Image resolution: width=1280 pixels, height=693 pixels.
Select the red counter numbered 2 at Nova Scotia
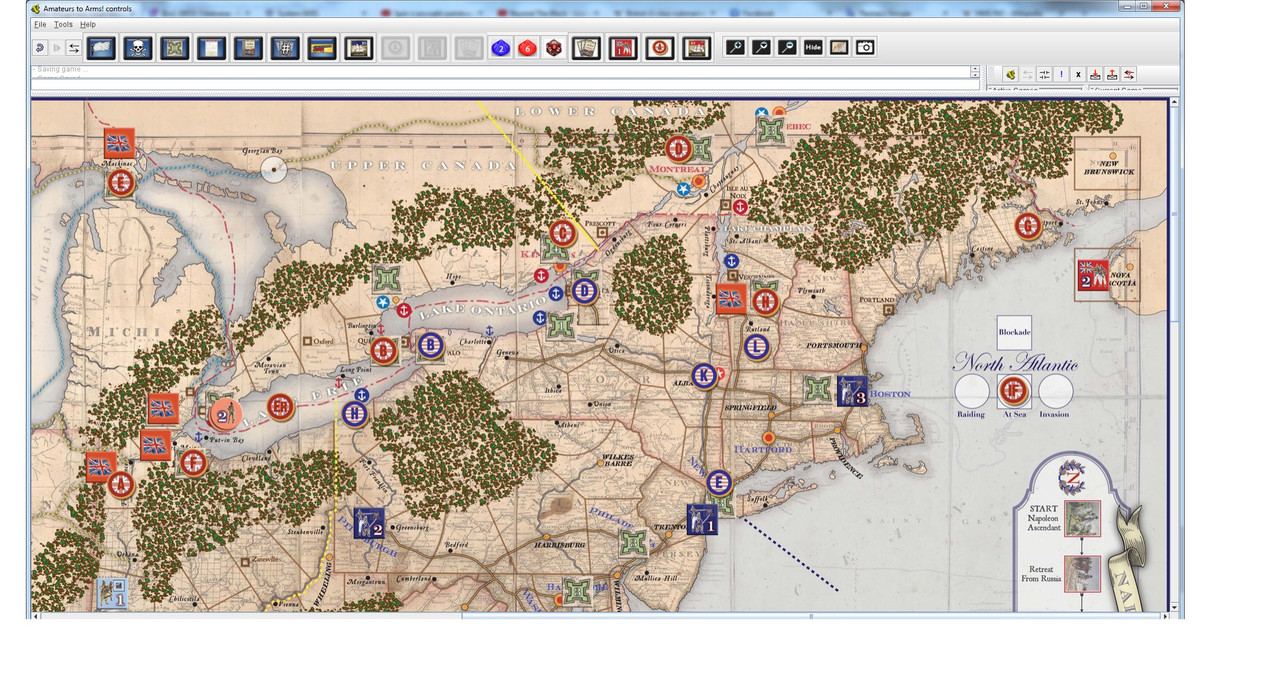coord(1092,276)
